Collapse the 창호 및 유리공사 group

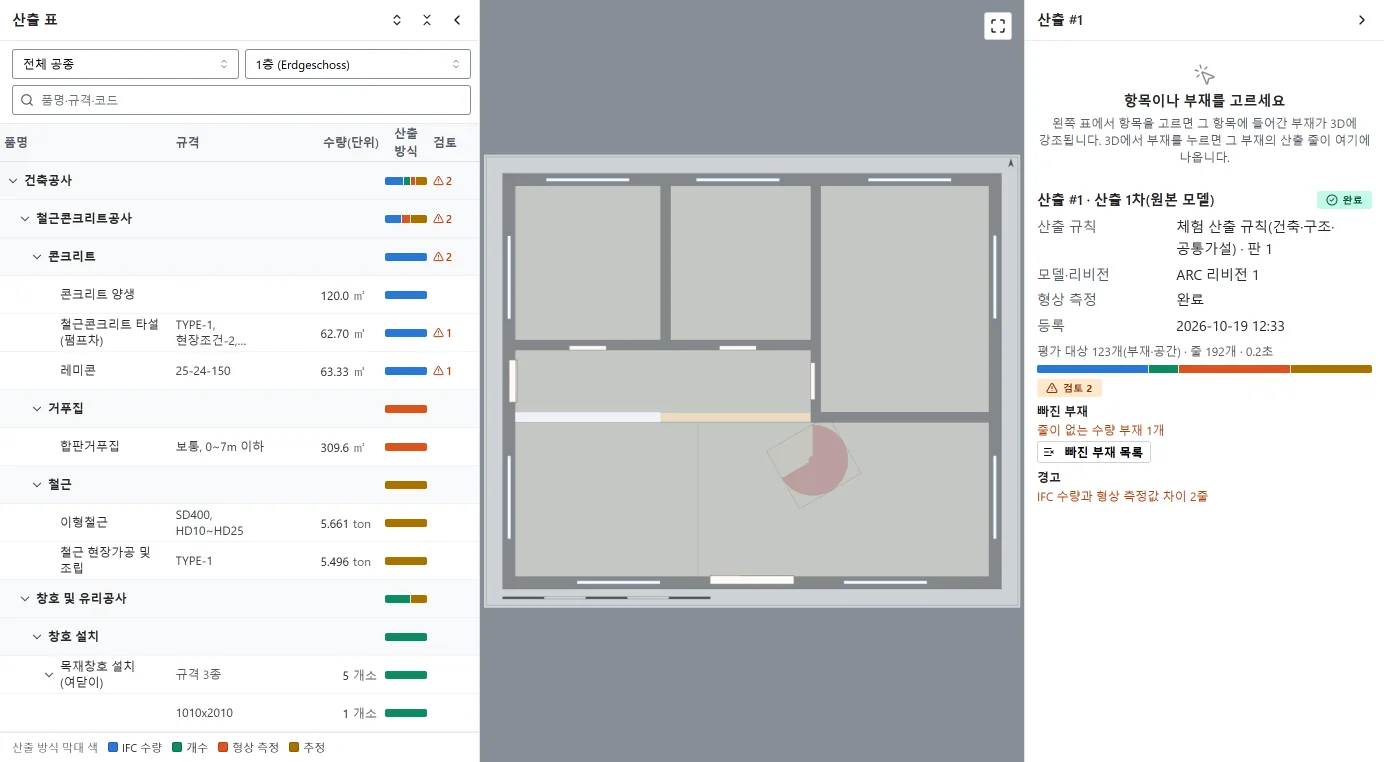[x=26, y=599]
